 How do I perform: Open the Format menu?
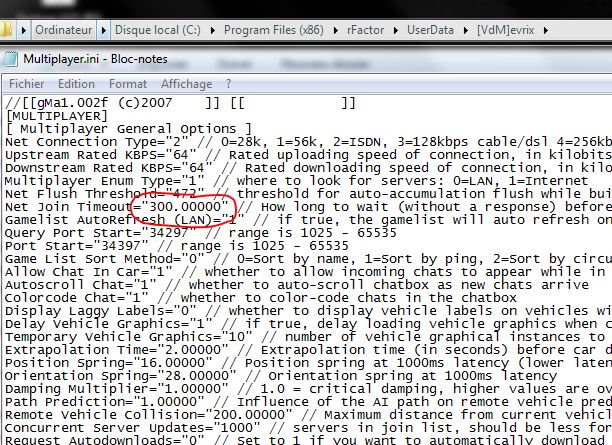coord(128,84)
